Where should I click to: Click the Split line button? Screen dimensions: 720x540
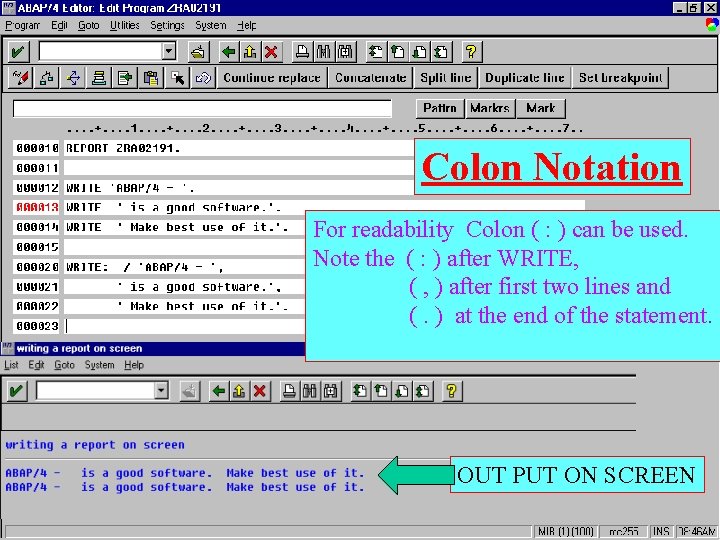pos(445,78)
